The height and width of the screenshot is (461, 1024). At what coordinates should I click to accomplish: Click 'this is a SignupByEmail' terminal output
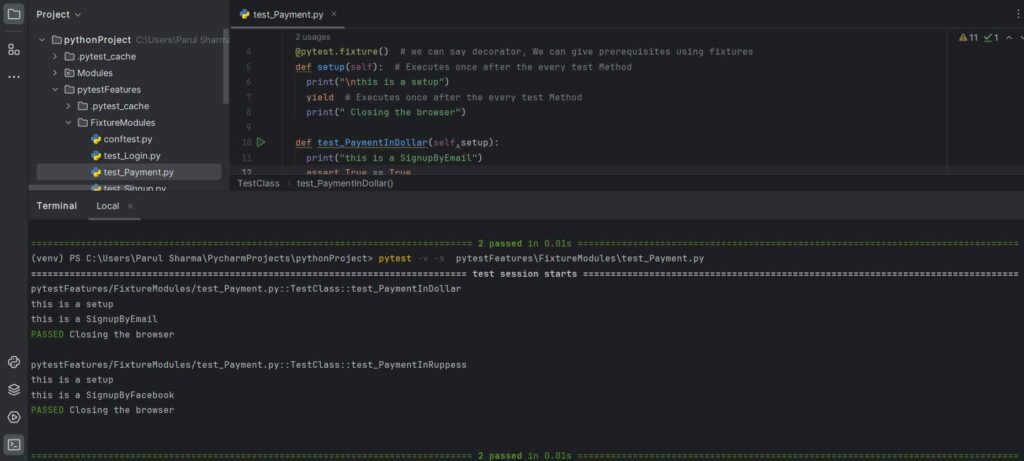pos(94,319)
